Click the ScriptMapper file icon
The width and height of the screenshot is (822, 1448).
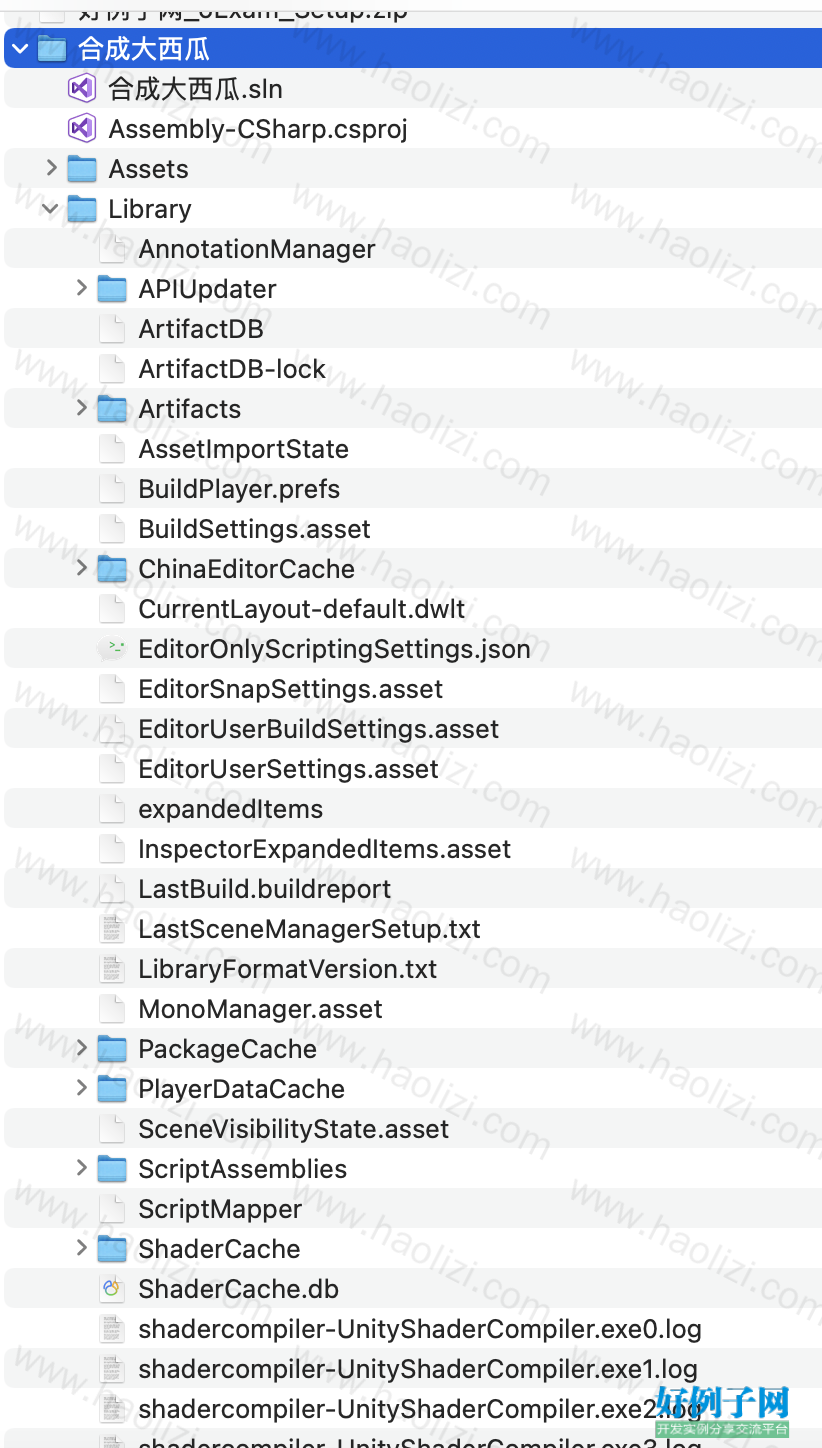pos(113,1209)
